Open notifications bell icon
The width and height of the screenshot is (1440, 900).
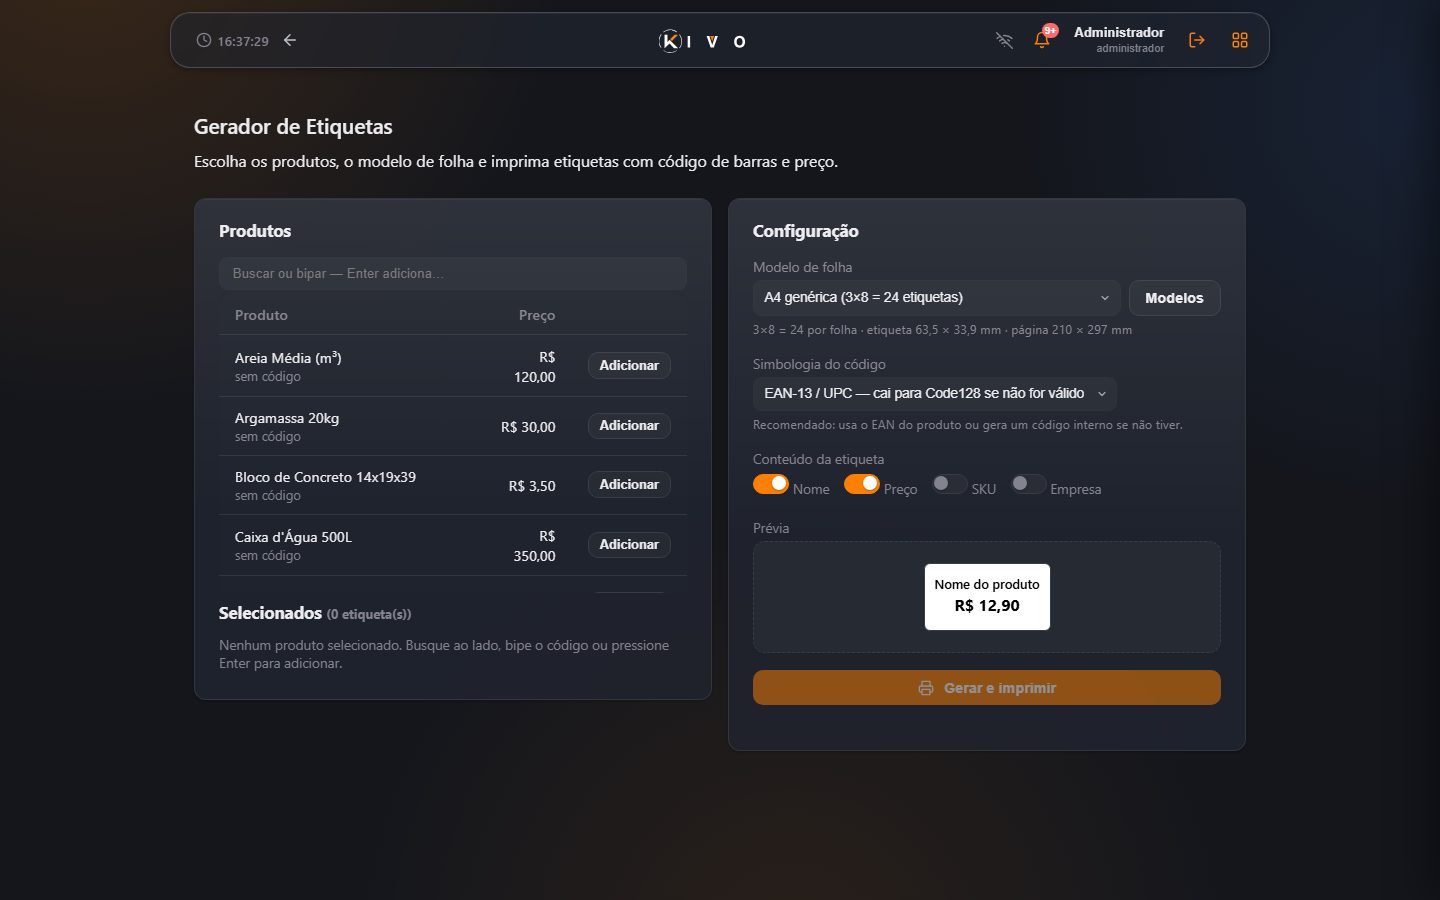click(1042, 40)
